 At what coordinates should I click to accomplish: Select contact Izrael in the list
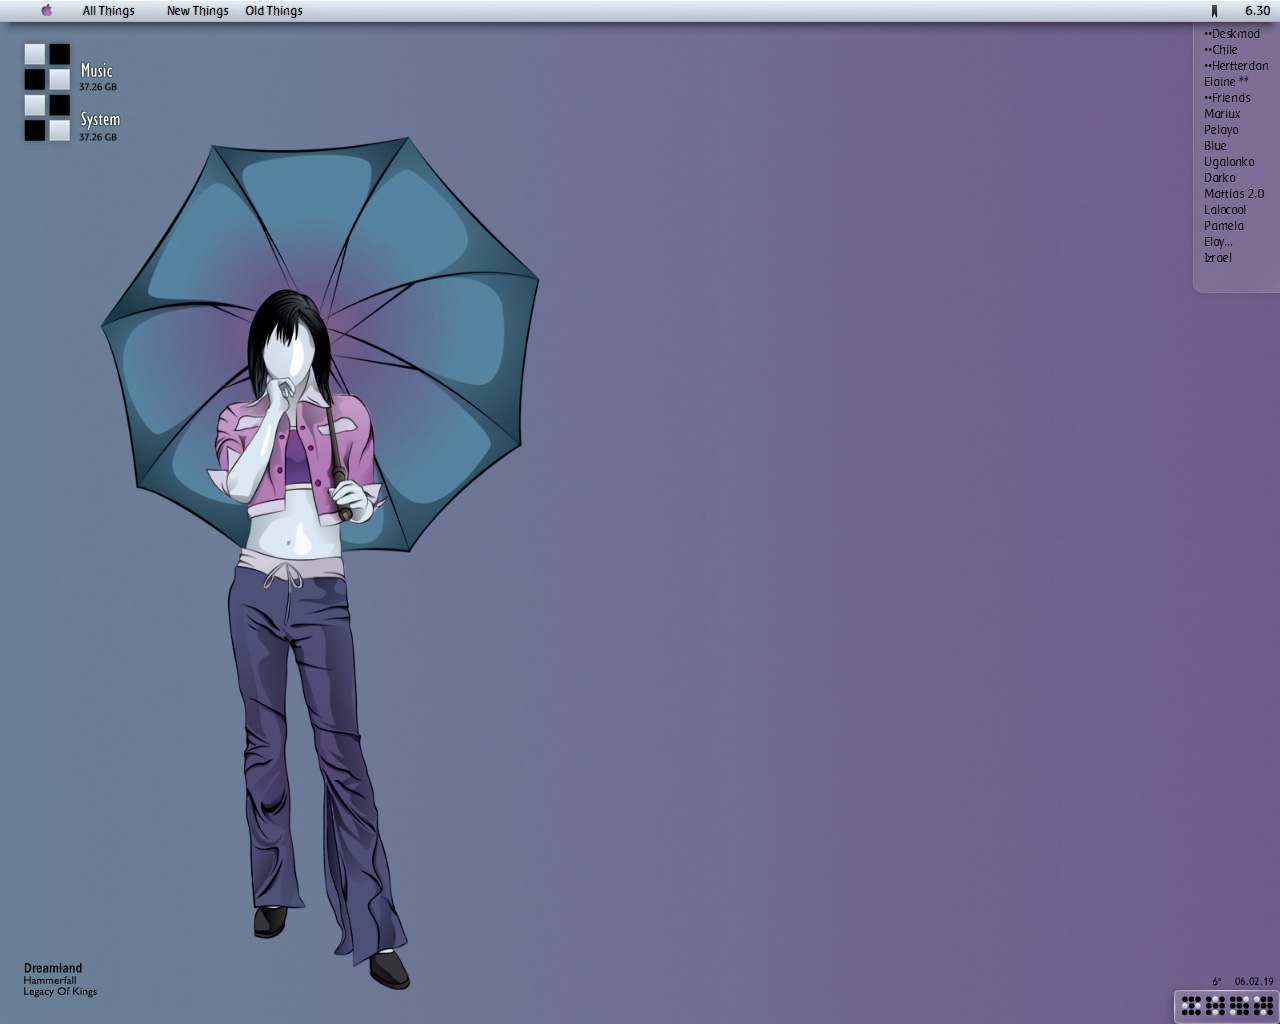tap(1218, 258)
